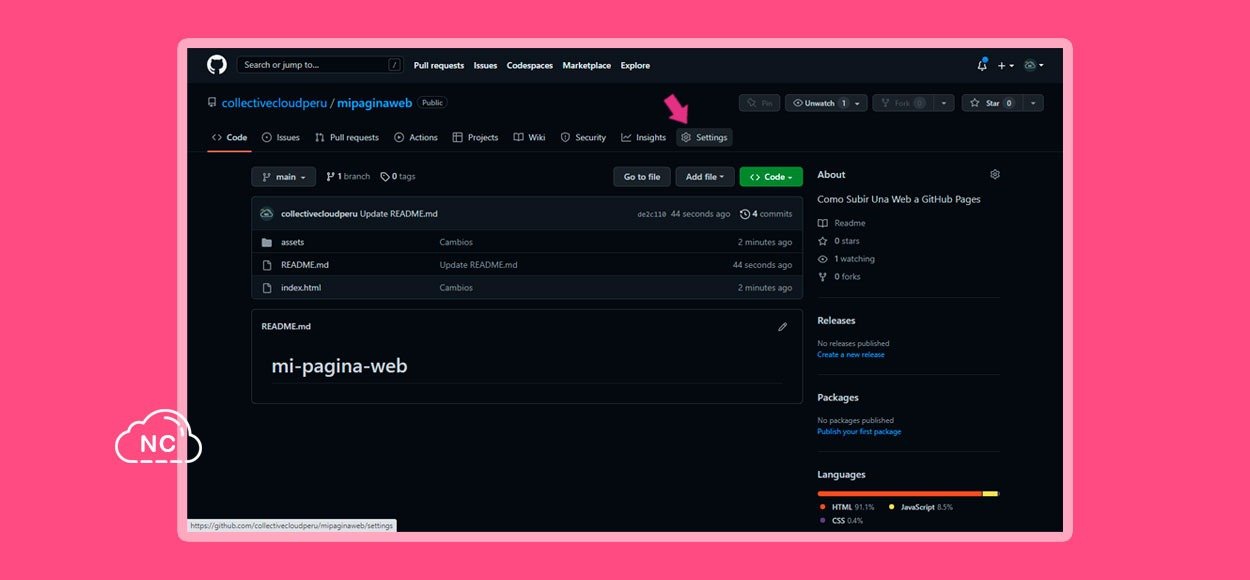Screen dimensions: 1250x580
Task: Open collectivecloudperu in latest commit row
Action: (x=319, y=214)
